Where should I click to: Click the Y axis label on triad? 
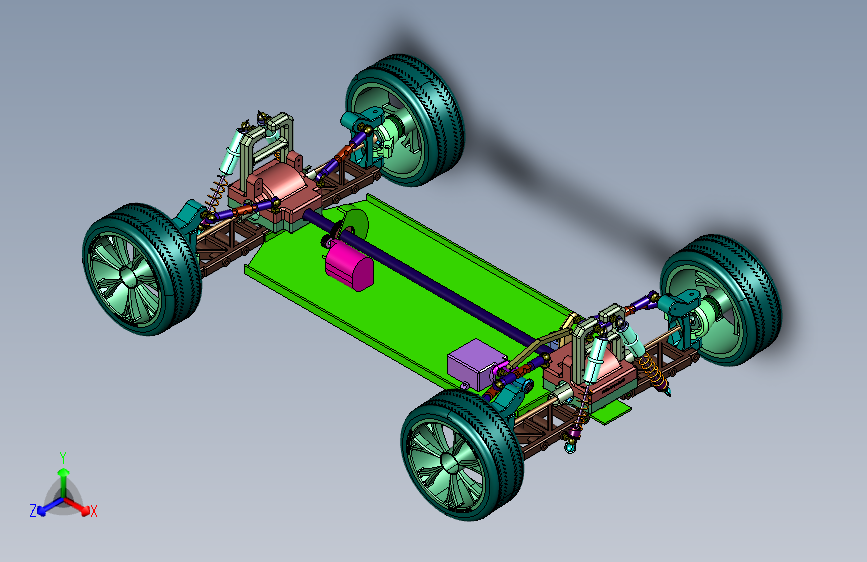click(63, 458)
